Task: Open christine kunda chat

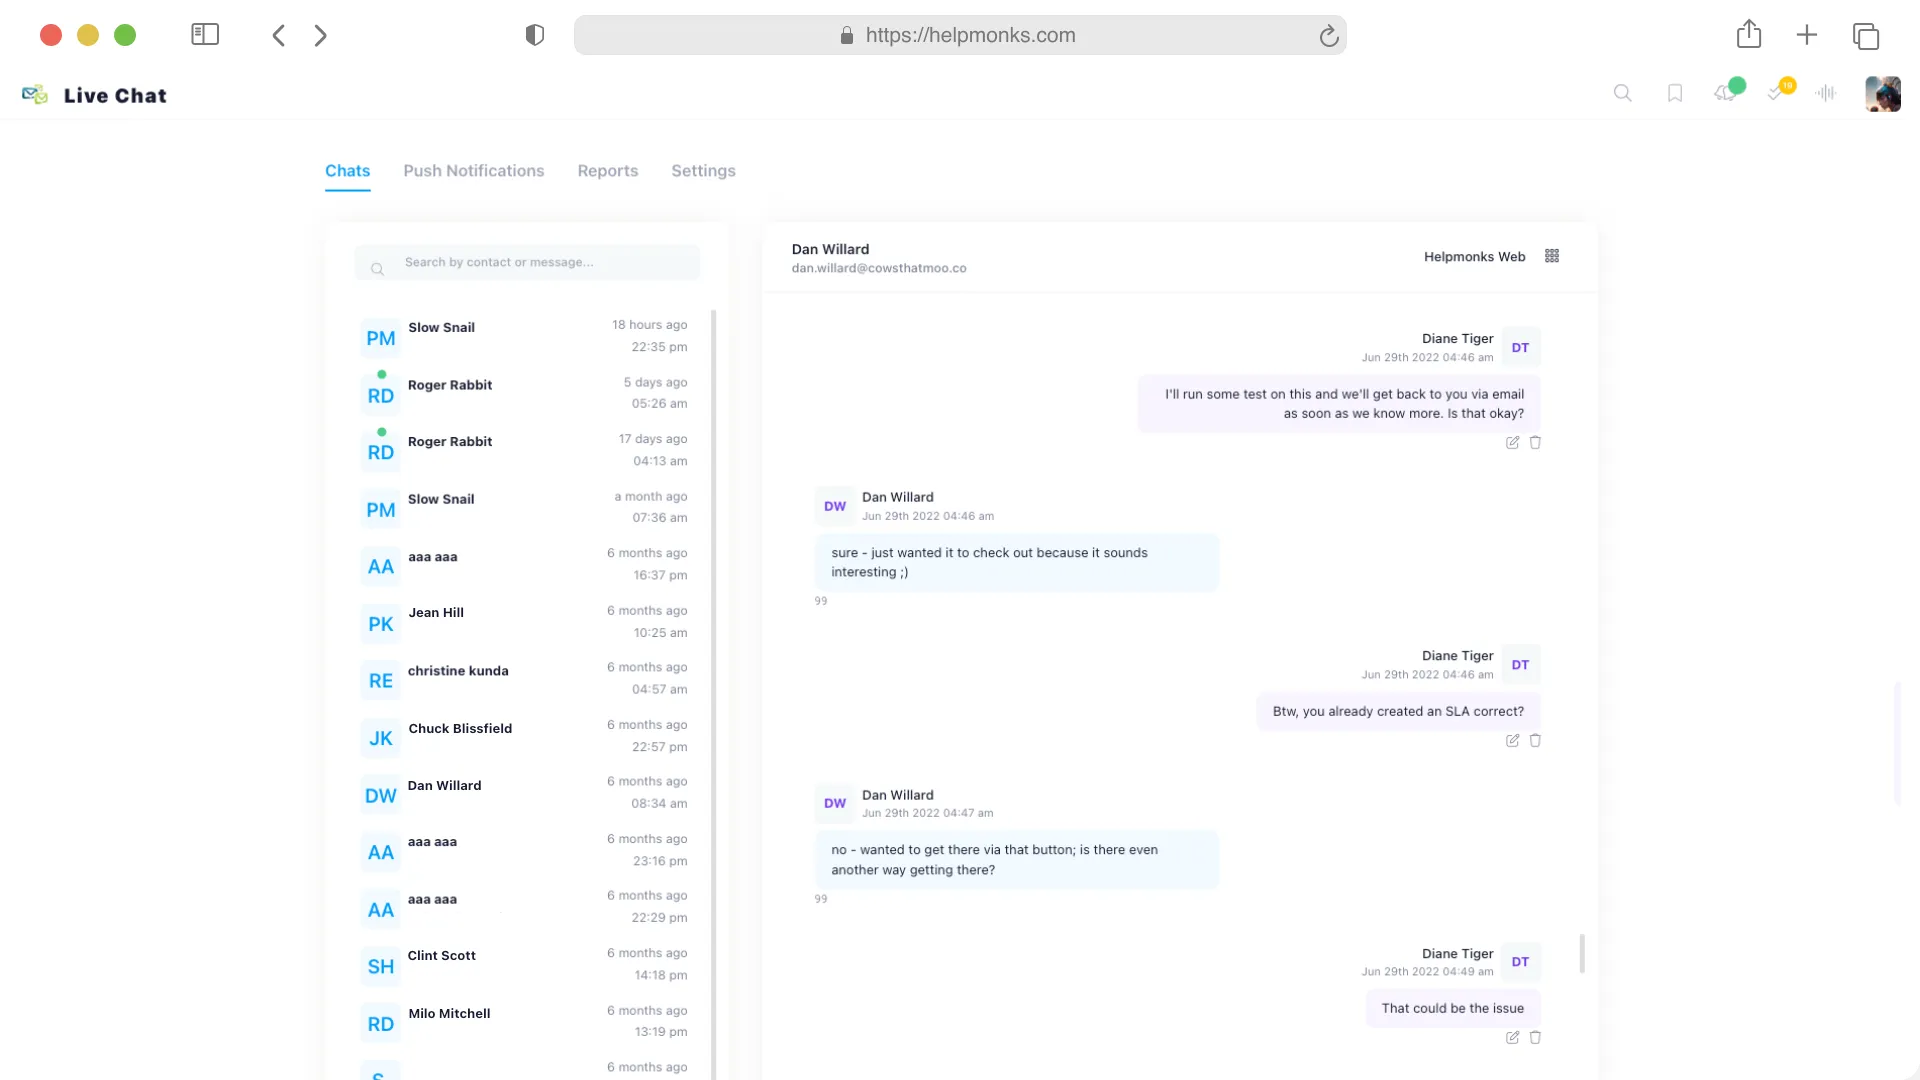Action: pyautogui.click(x=525, y=679)
